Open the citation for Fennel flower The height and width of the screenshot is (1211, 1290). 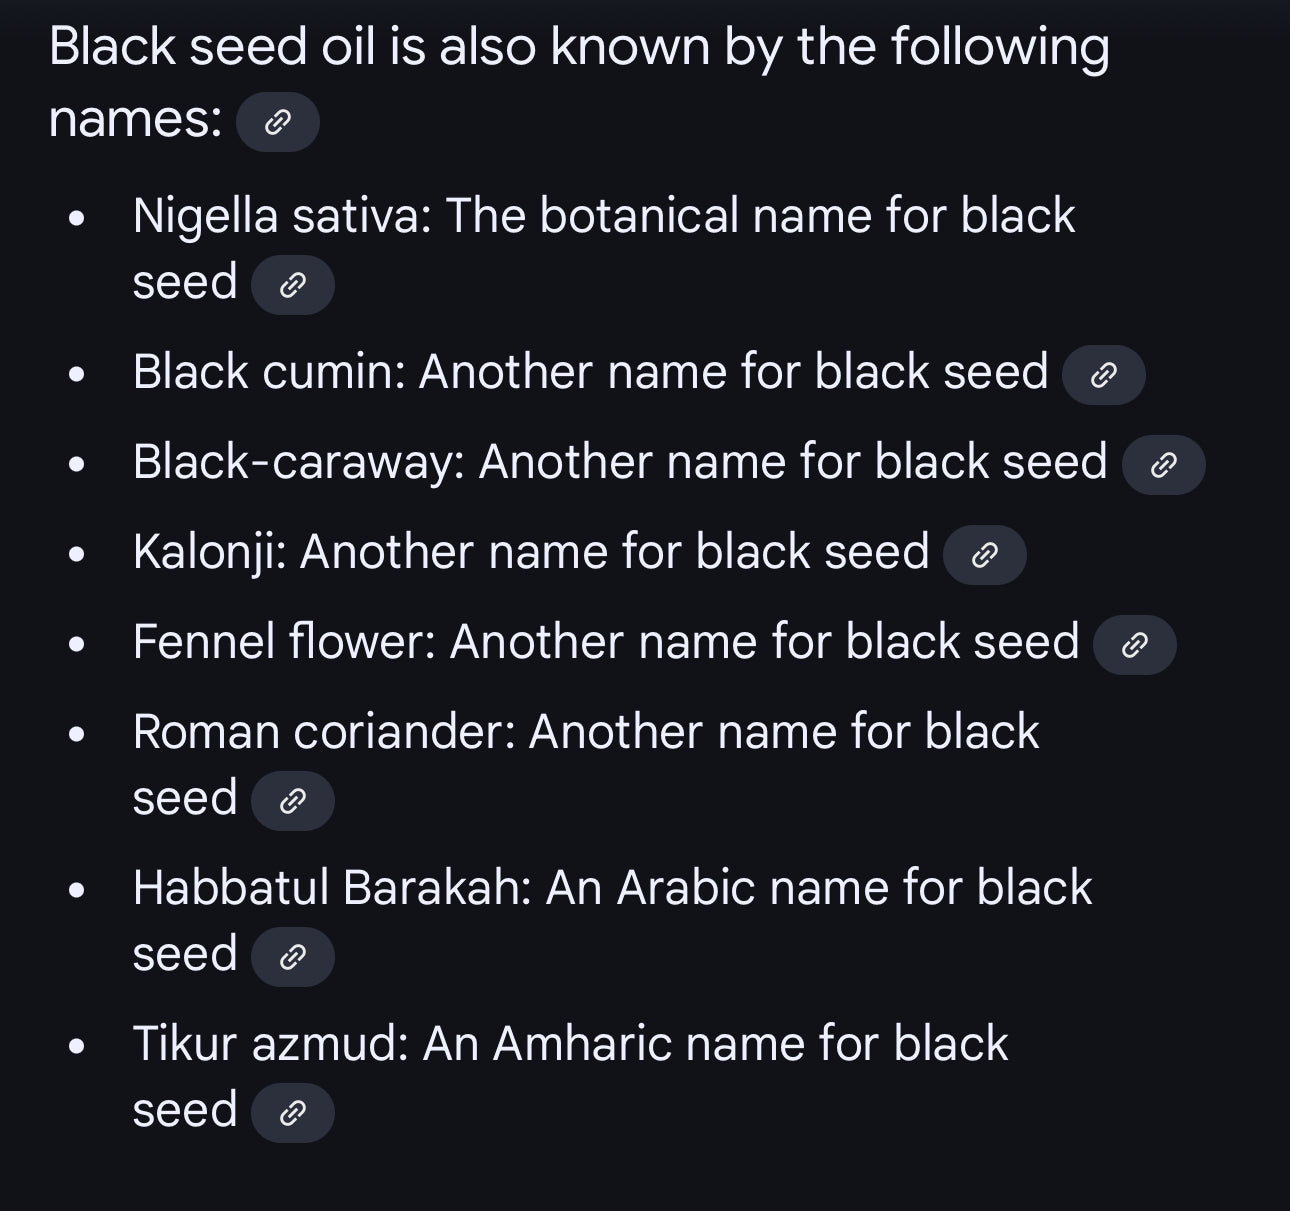1133,644
